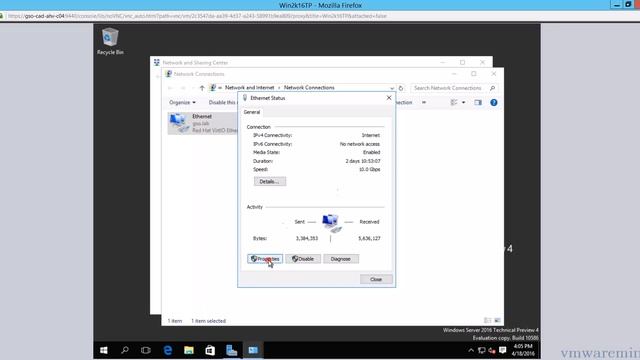The width and height of the screenshot is (640, 360).
Task: Expand the address bar history dropdown
Action: click(392, 88)
